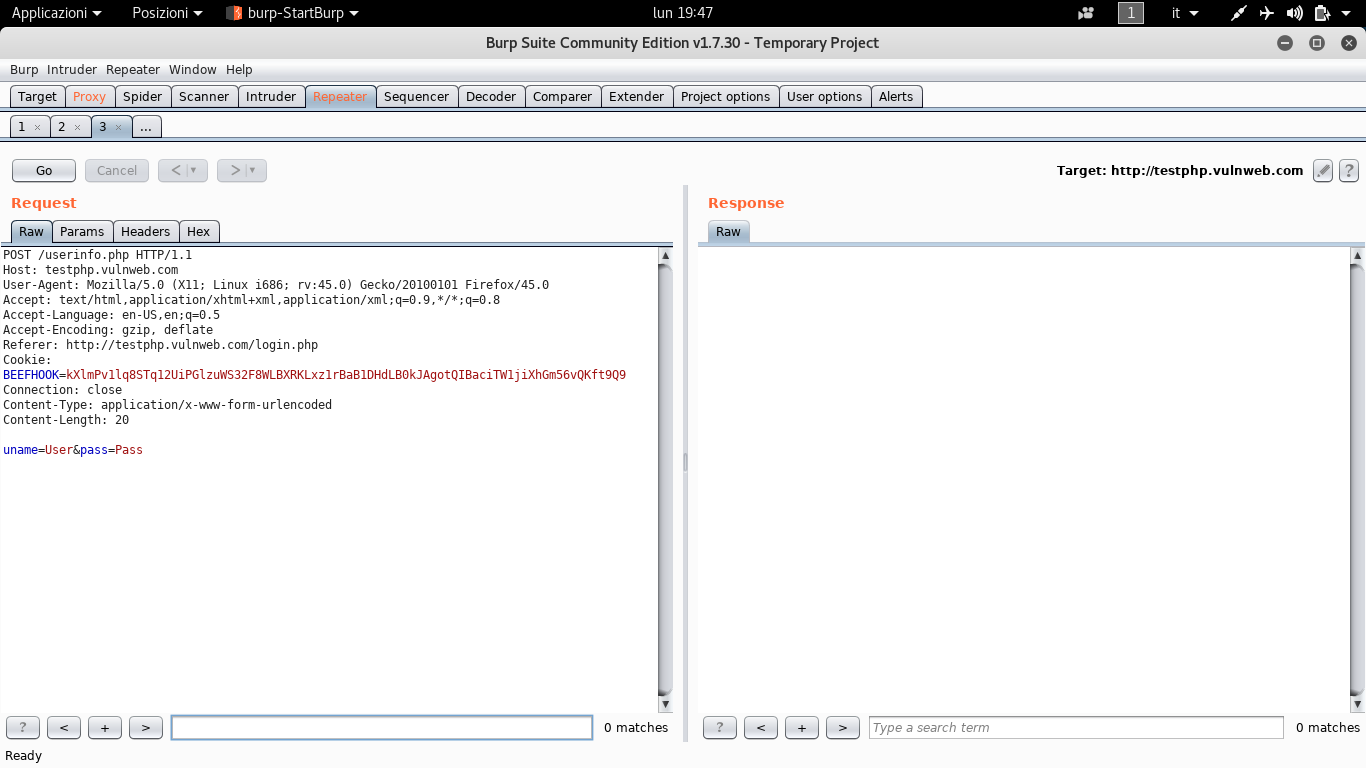
Task: Open the keyboard layout it dropdown
Action: click(1185, 13)
